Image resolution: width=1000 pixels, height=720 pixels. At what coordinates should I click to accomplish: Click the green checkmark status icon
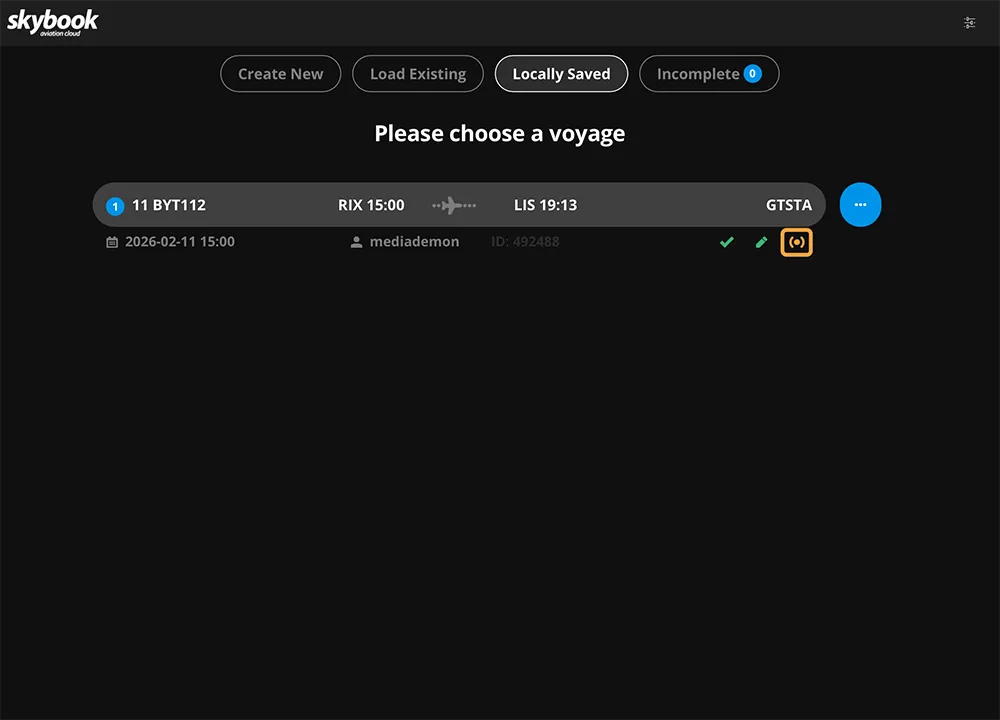(727, 242)
